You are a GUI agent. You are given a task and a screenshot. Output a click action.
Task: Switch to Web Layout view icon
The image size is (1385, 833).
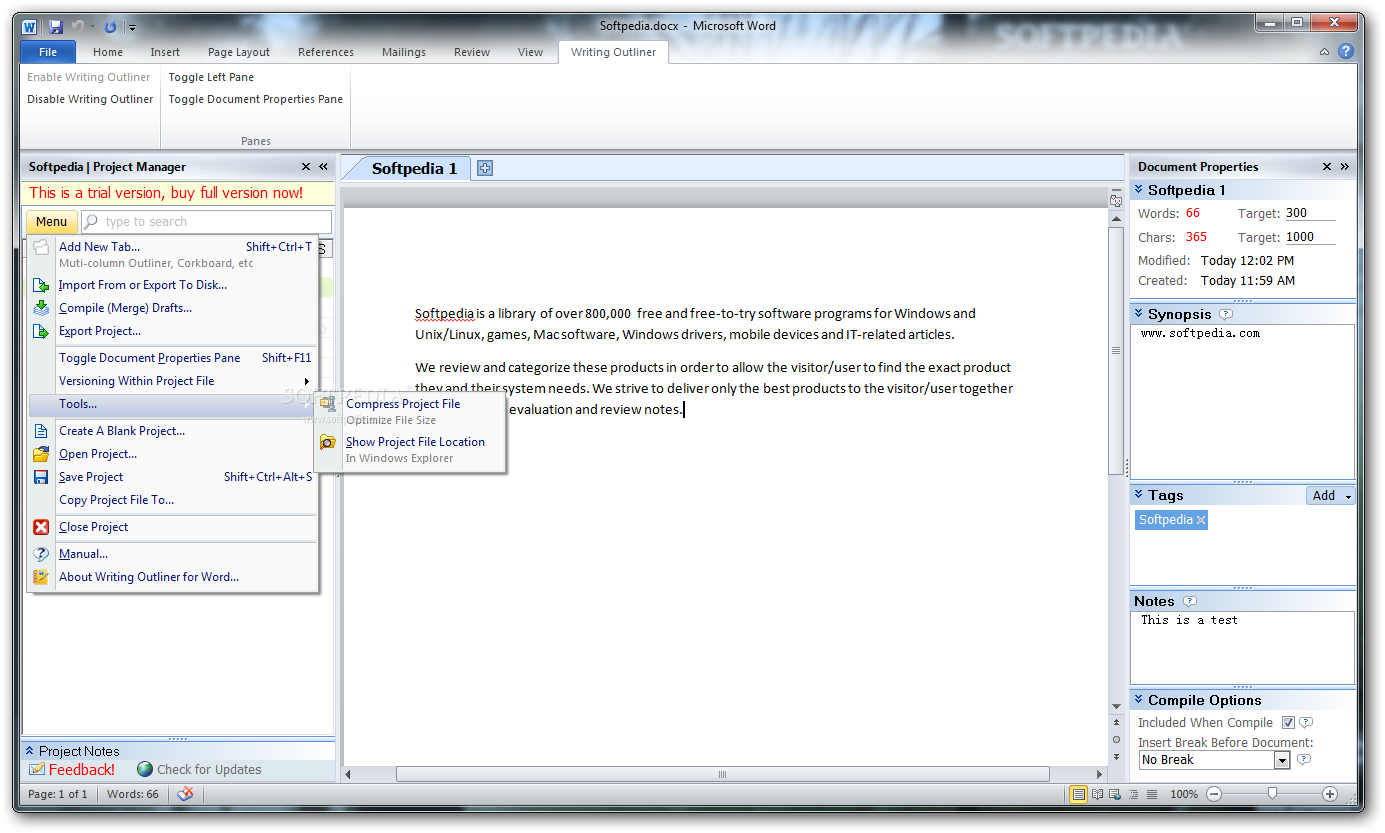pyautogui.click(x=1116, y=794)
